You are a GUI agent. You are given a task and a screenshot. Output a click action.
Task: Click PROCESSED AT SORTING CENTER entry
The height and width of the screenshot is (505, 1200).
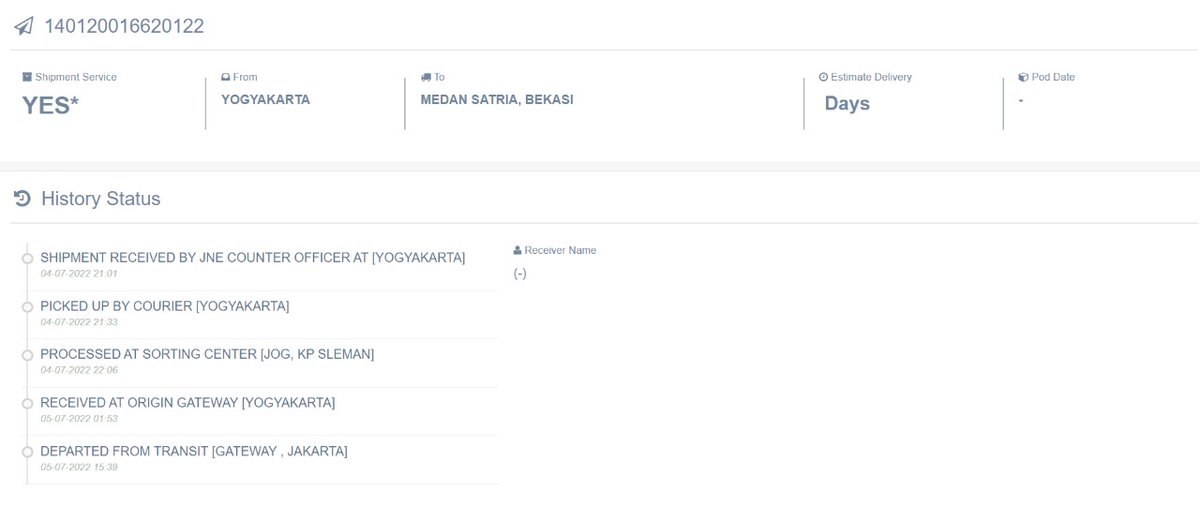click(x=207, y=354)
